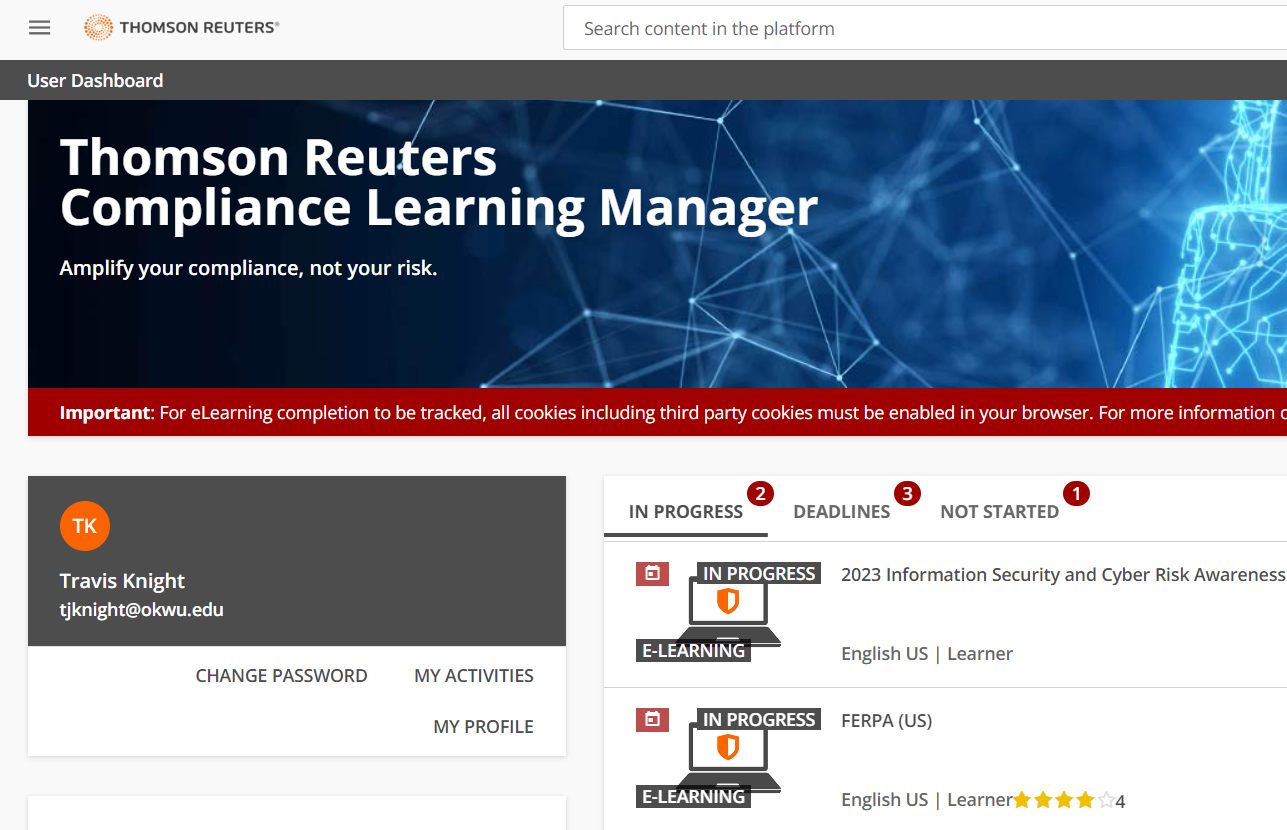Click the Change Password link
This screenshot has width=1287, height=830.
point(282,676)
